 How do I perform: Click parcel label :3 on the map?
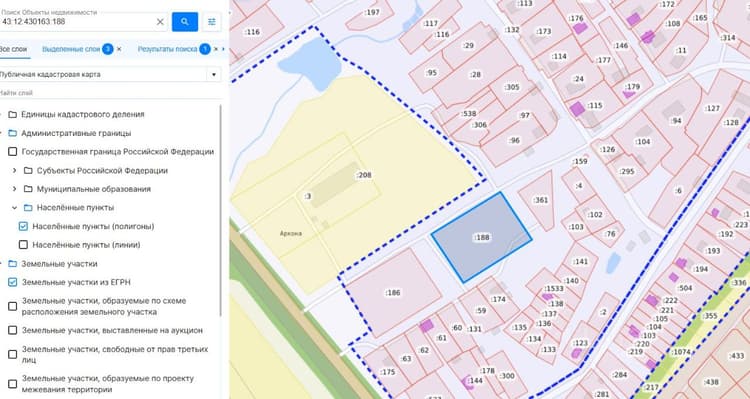point(308,196)
